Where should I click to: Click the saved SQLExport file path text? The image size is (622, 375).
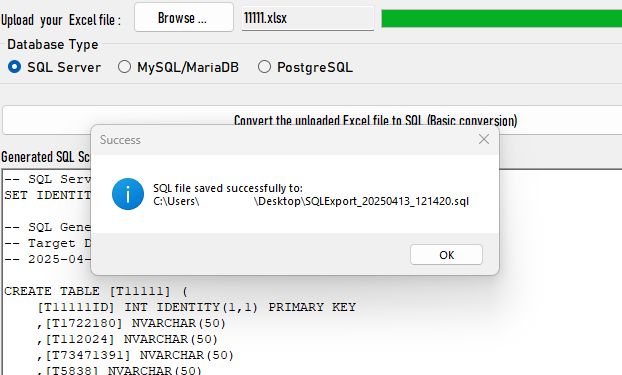pyautogui.click(x=311, y=201)
